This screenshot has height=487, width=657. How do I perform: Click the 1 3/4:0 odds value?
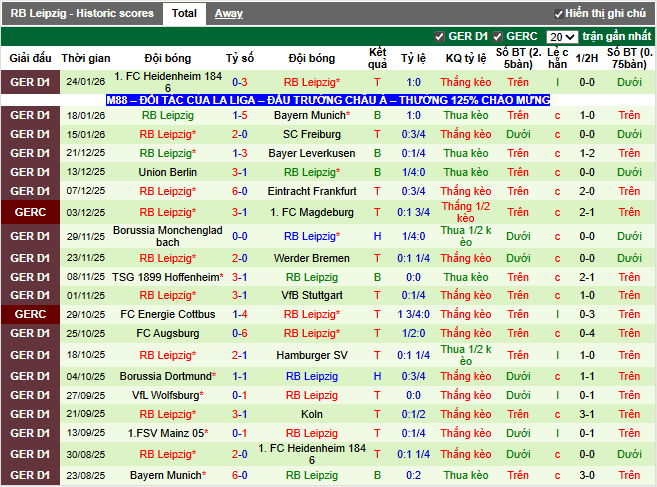pos(414,314)
